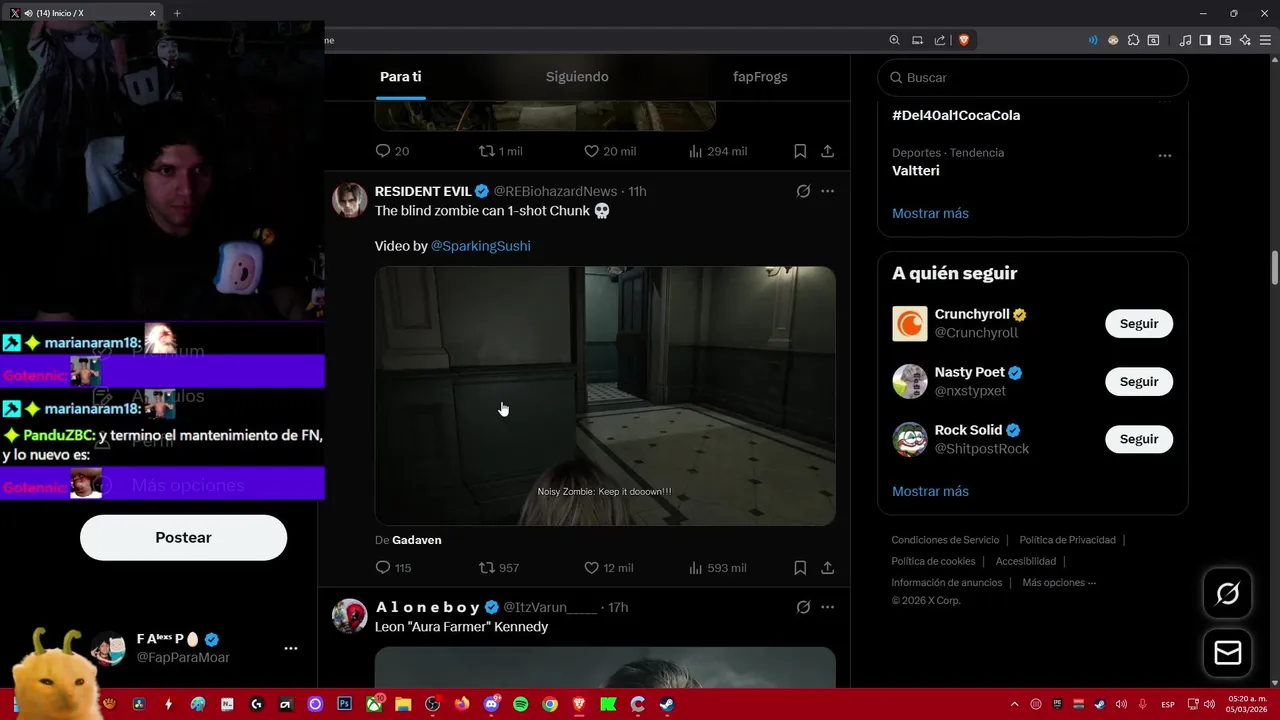Viewport: 1280px width, 720px height.
Task: Click the share page icon in address bar
Action: pyautogui.click(x=940, y=40)
